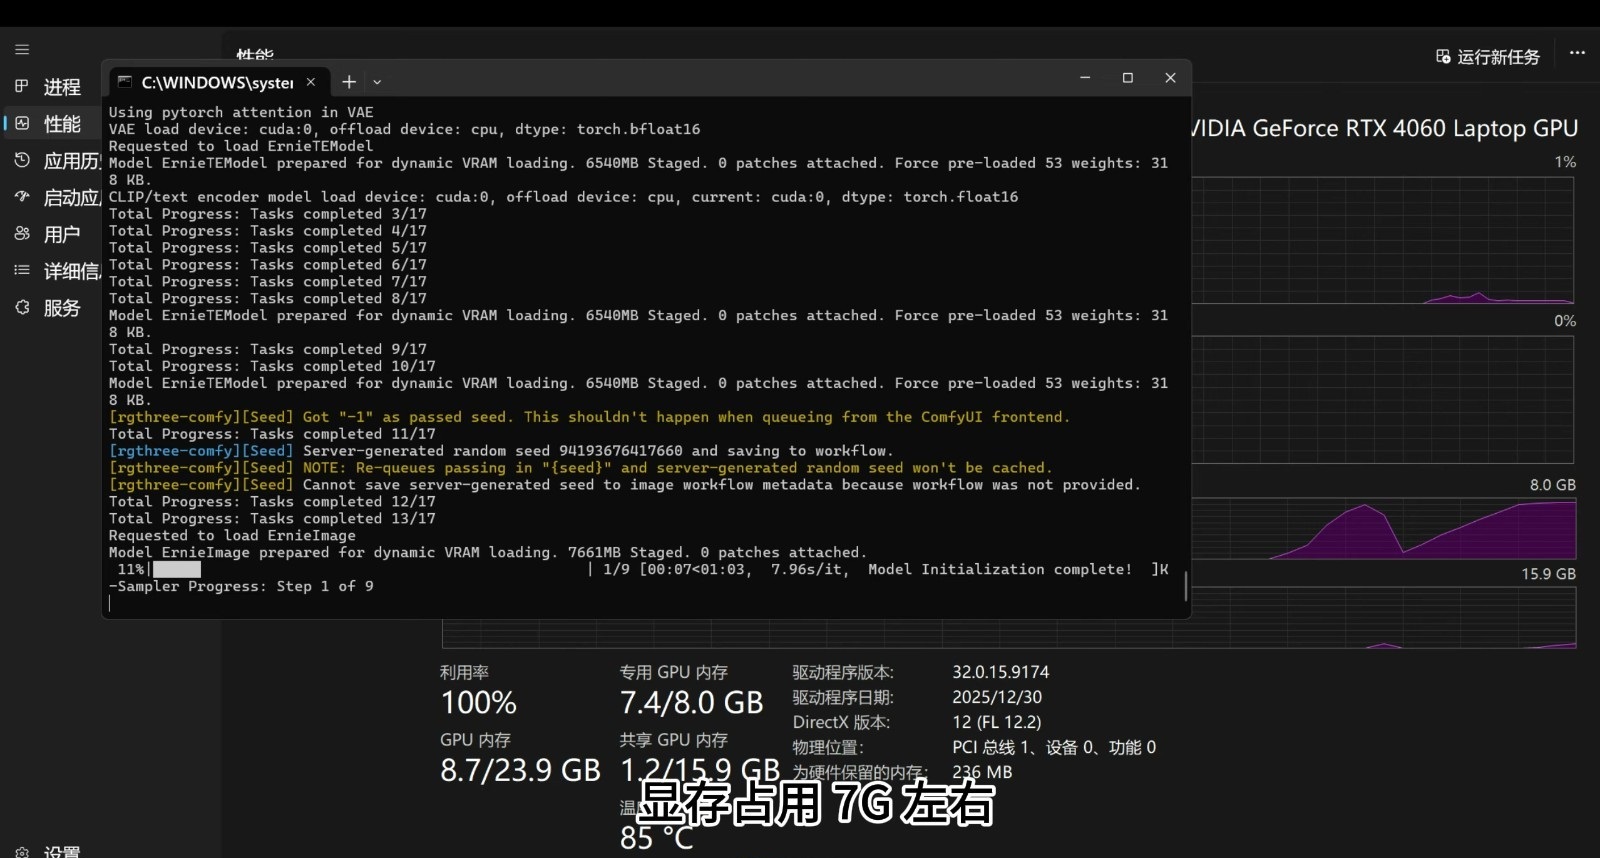Click the terminal vertical scrollbar thumb
Image resolution: width=1600 pixels, height=858 pixels.
pyautogui.click(x=1186, y=586)
